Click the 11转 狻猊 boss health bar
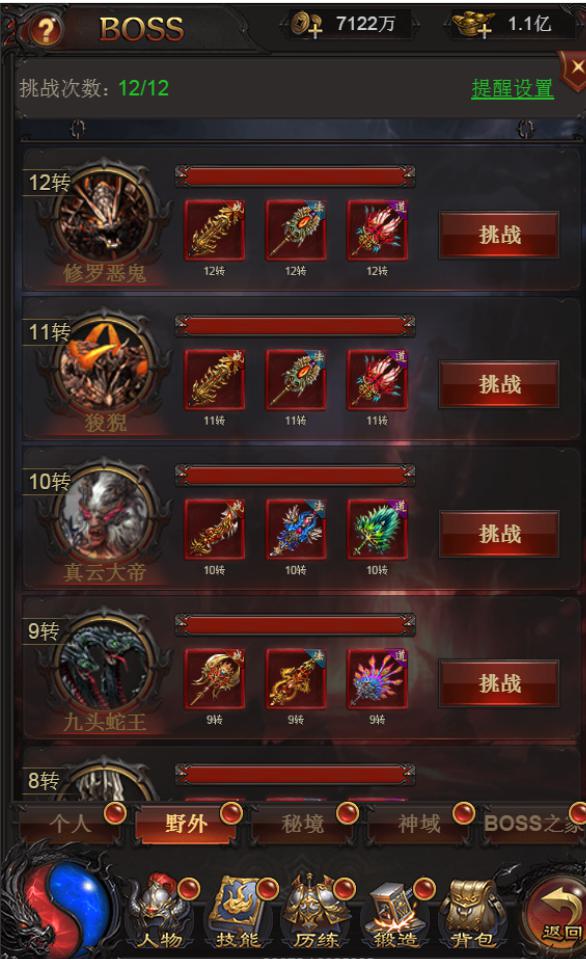Viewport: 586px width, 959px height. pyautogui.click(x=295, y=325)
